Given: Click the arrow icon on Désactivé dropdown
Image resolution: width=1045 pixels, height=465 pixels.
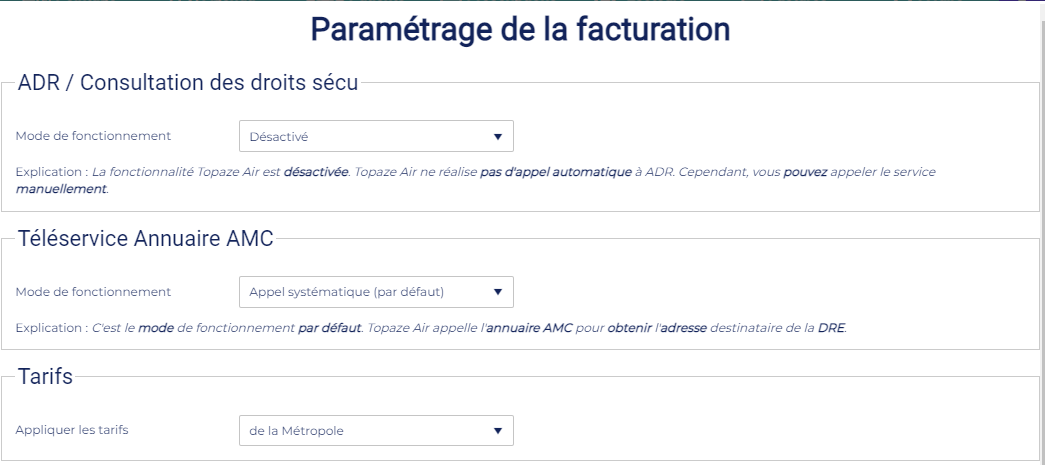Looking at the screenshot, I should (498, 137).
